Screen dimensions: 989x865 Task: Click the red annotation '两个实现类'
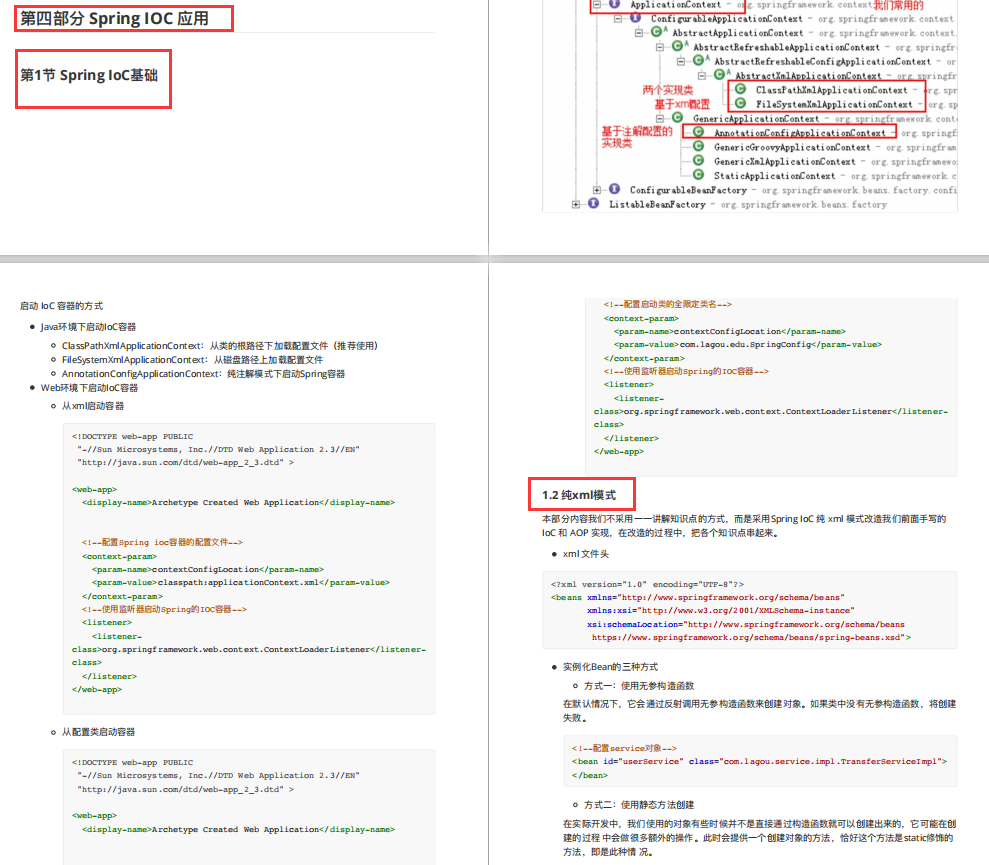click(x=667, y=90)
